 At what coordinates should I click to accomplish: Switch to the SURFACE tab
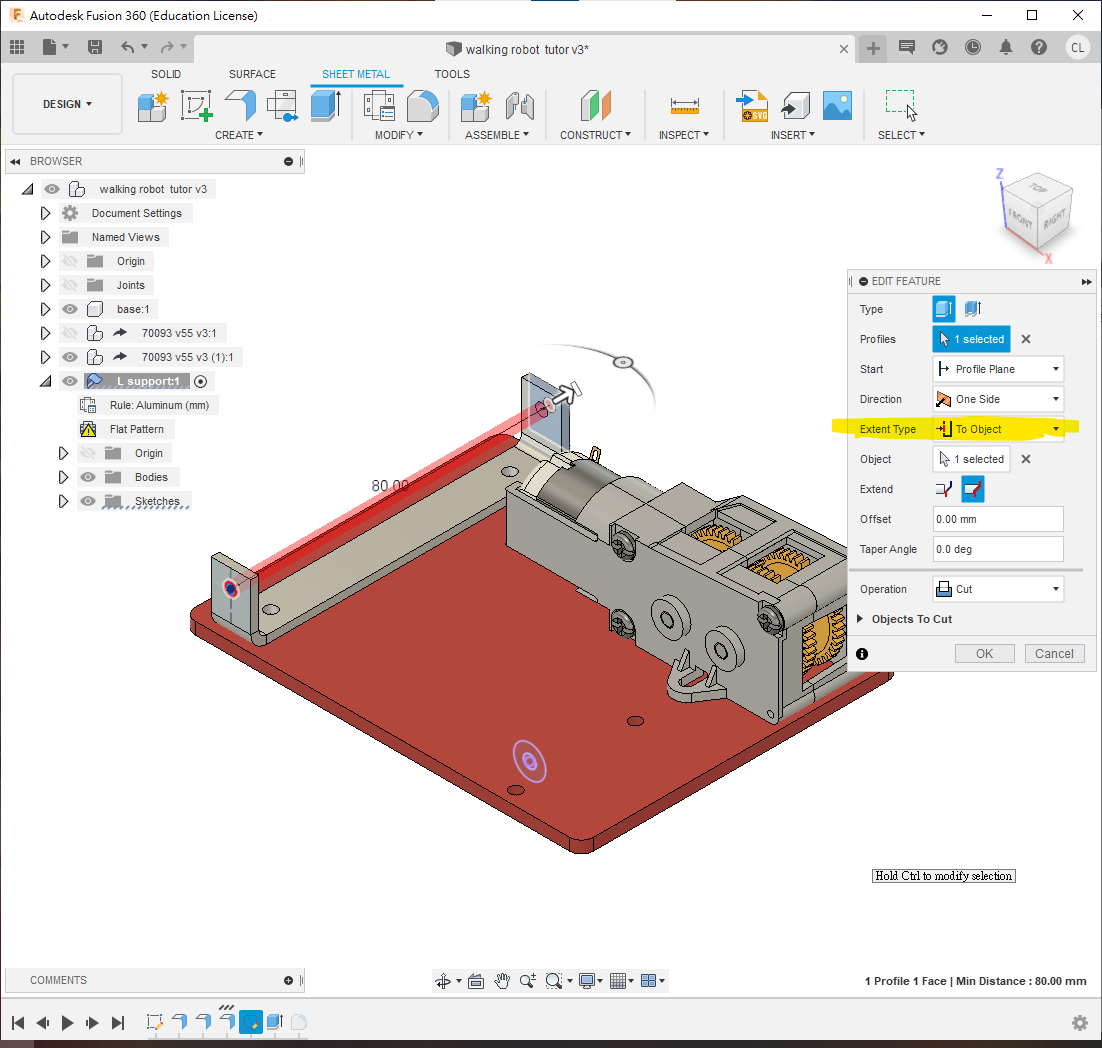(x=252, y=74)
